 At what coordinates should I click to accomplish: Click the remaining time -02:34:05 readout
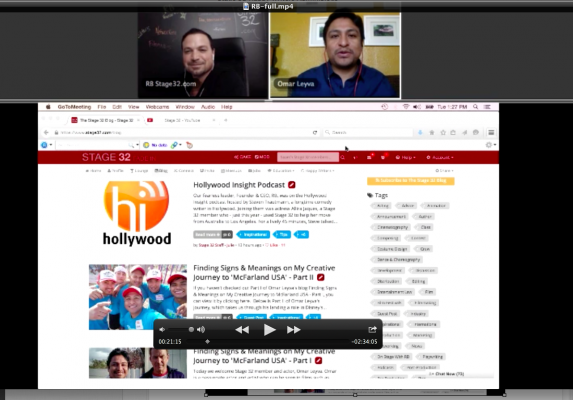(364, 342)
